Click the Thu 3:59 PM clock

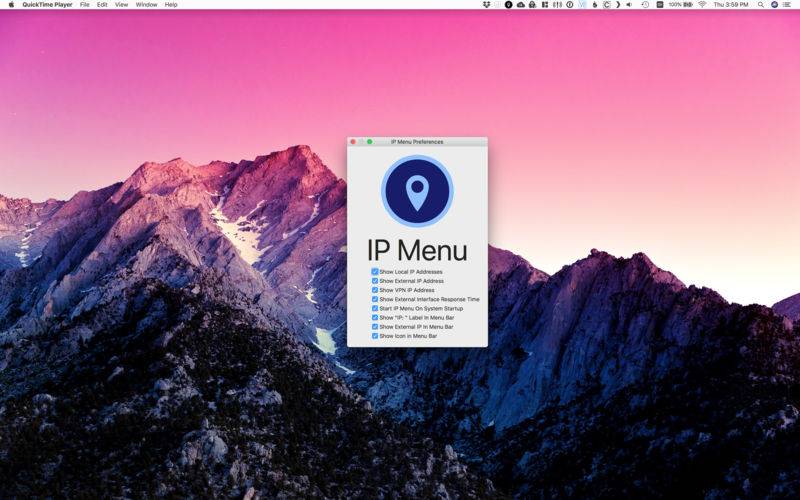pos(731,5)
